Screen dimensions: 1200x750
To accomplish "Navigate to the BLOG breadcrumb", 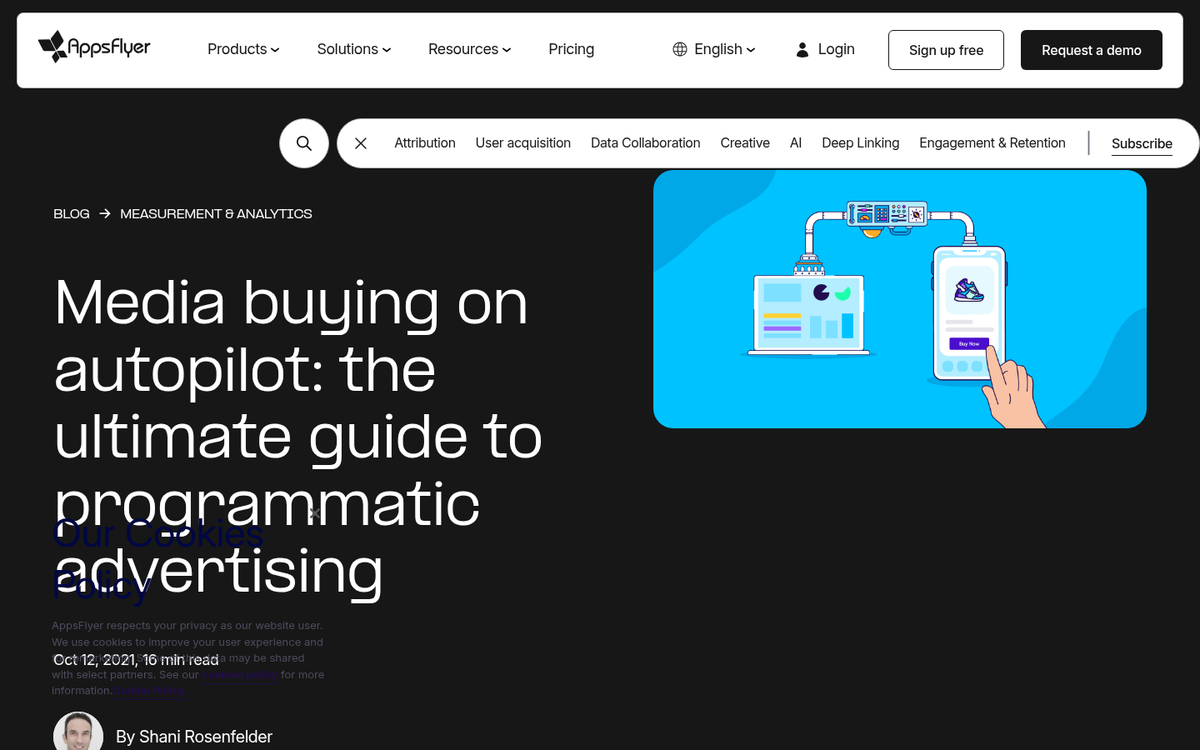I will (71, 214).
